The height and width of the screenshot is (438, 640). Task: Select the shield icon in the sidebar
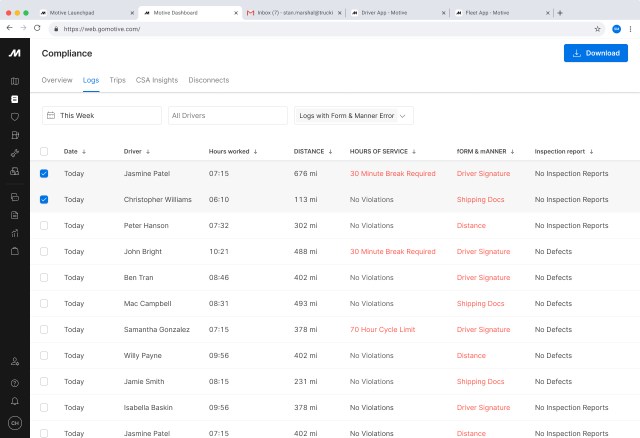tap(14, 117)
